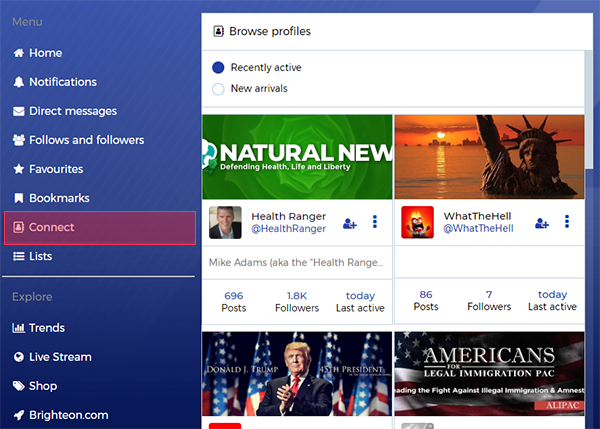Open Notifications from the menu
Image resolution: width=600 pixels, height=429 pixels.
coord(62,82)
